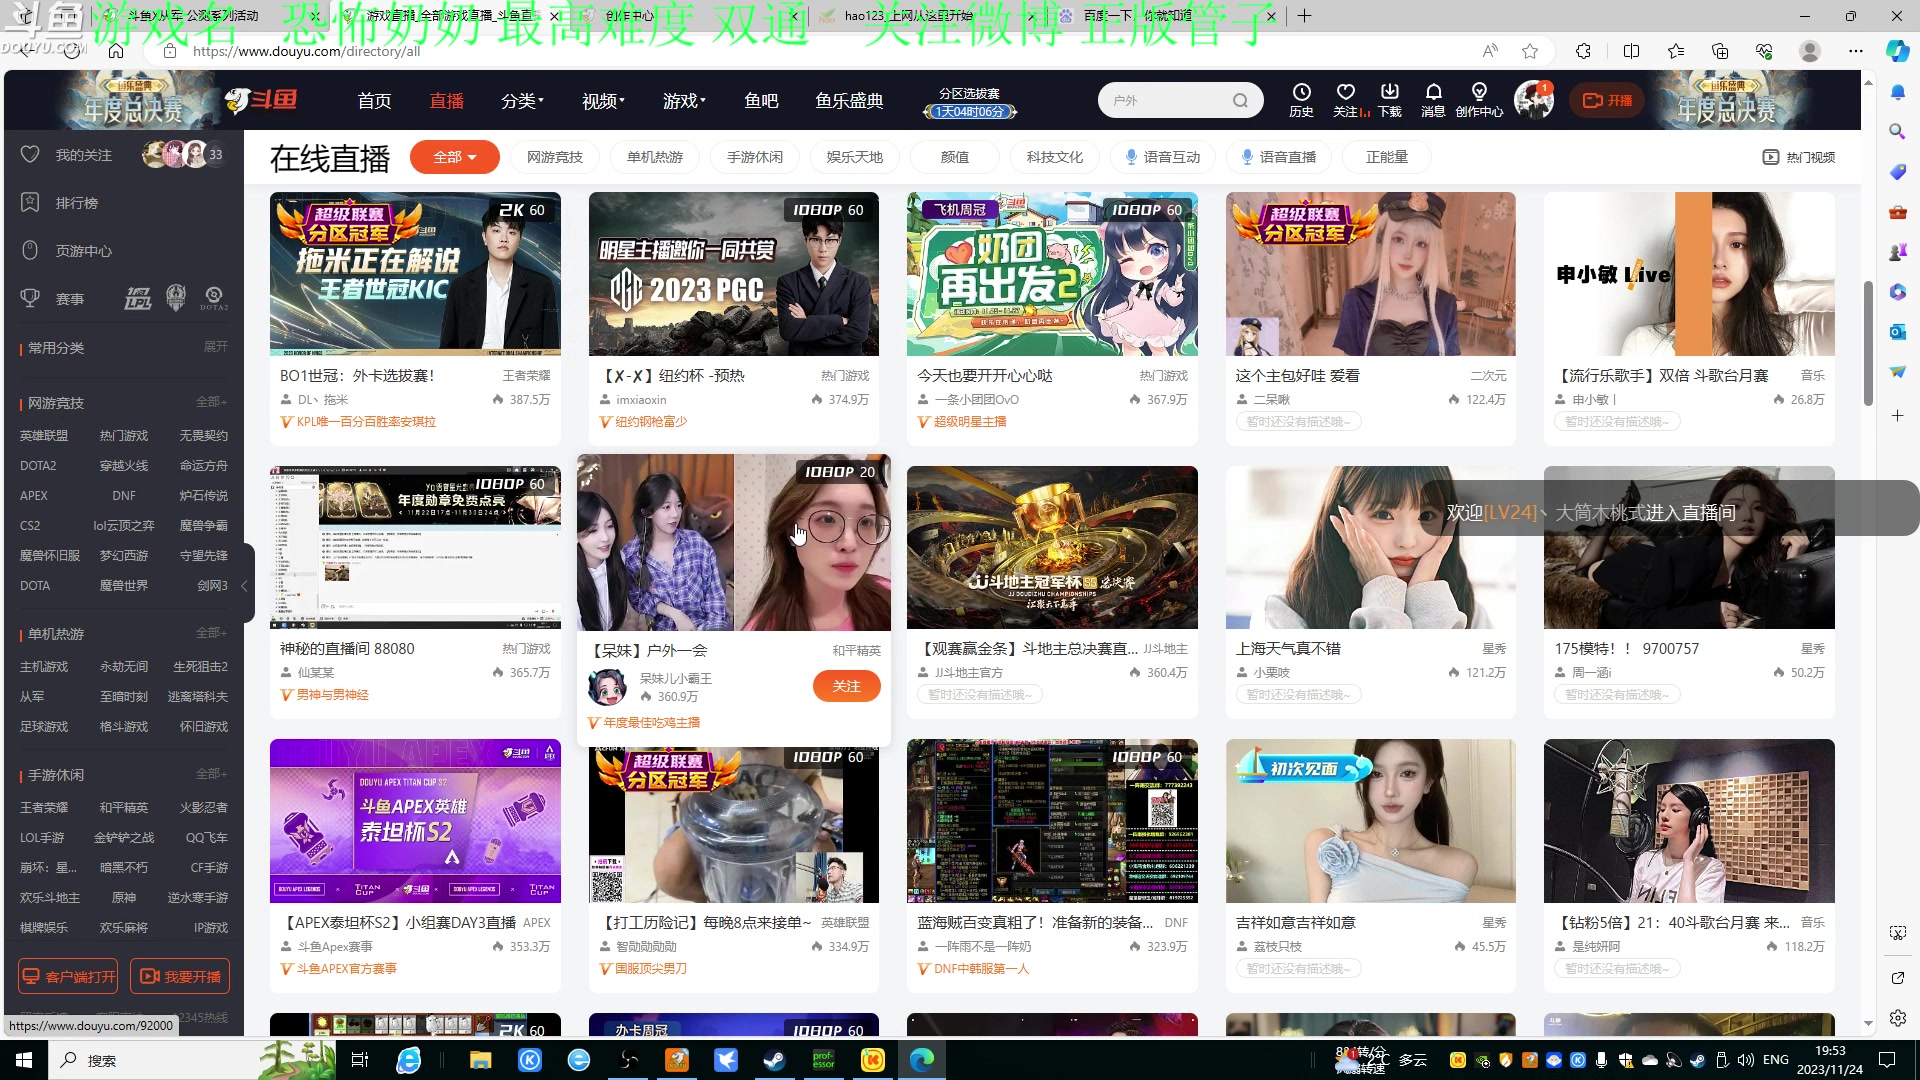The image size is (1920, 1080).
Task: Click 客户端打开 button
Action: [x=69, y=976]
